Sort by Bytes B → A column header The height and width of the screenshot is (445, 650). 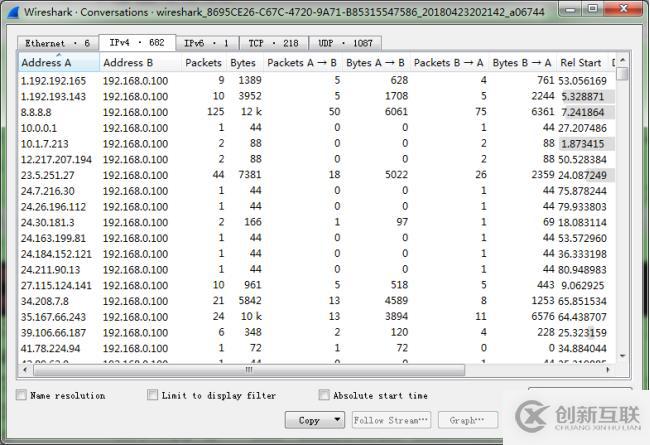tap(522, 63)
